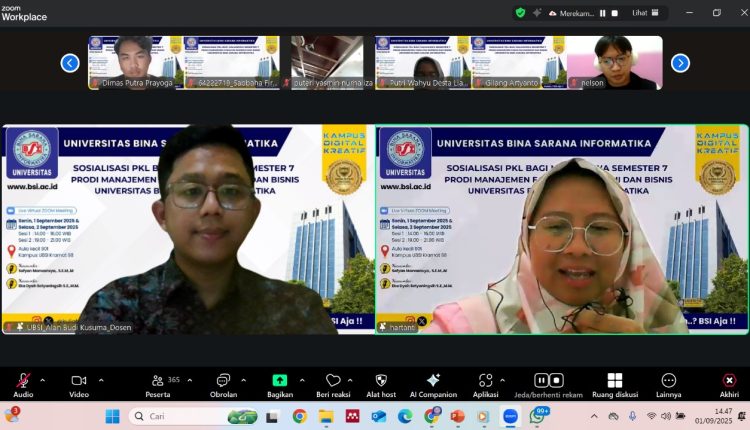Select Putri Wahyu Desta participant thumbnail
The image size is (750, 430).
coord(423,63)
